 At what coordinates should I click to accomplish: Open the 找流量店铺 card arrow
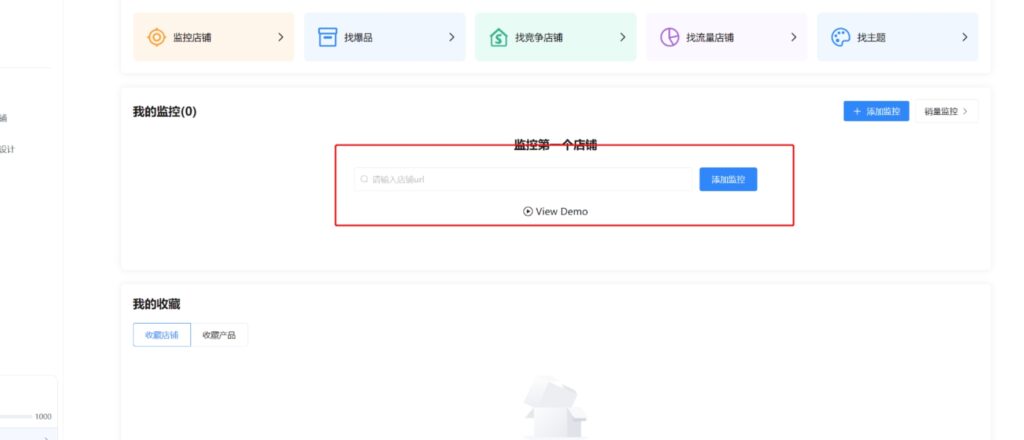pos(794,37)
